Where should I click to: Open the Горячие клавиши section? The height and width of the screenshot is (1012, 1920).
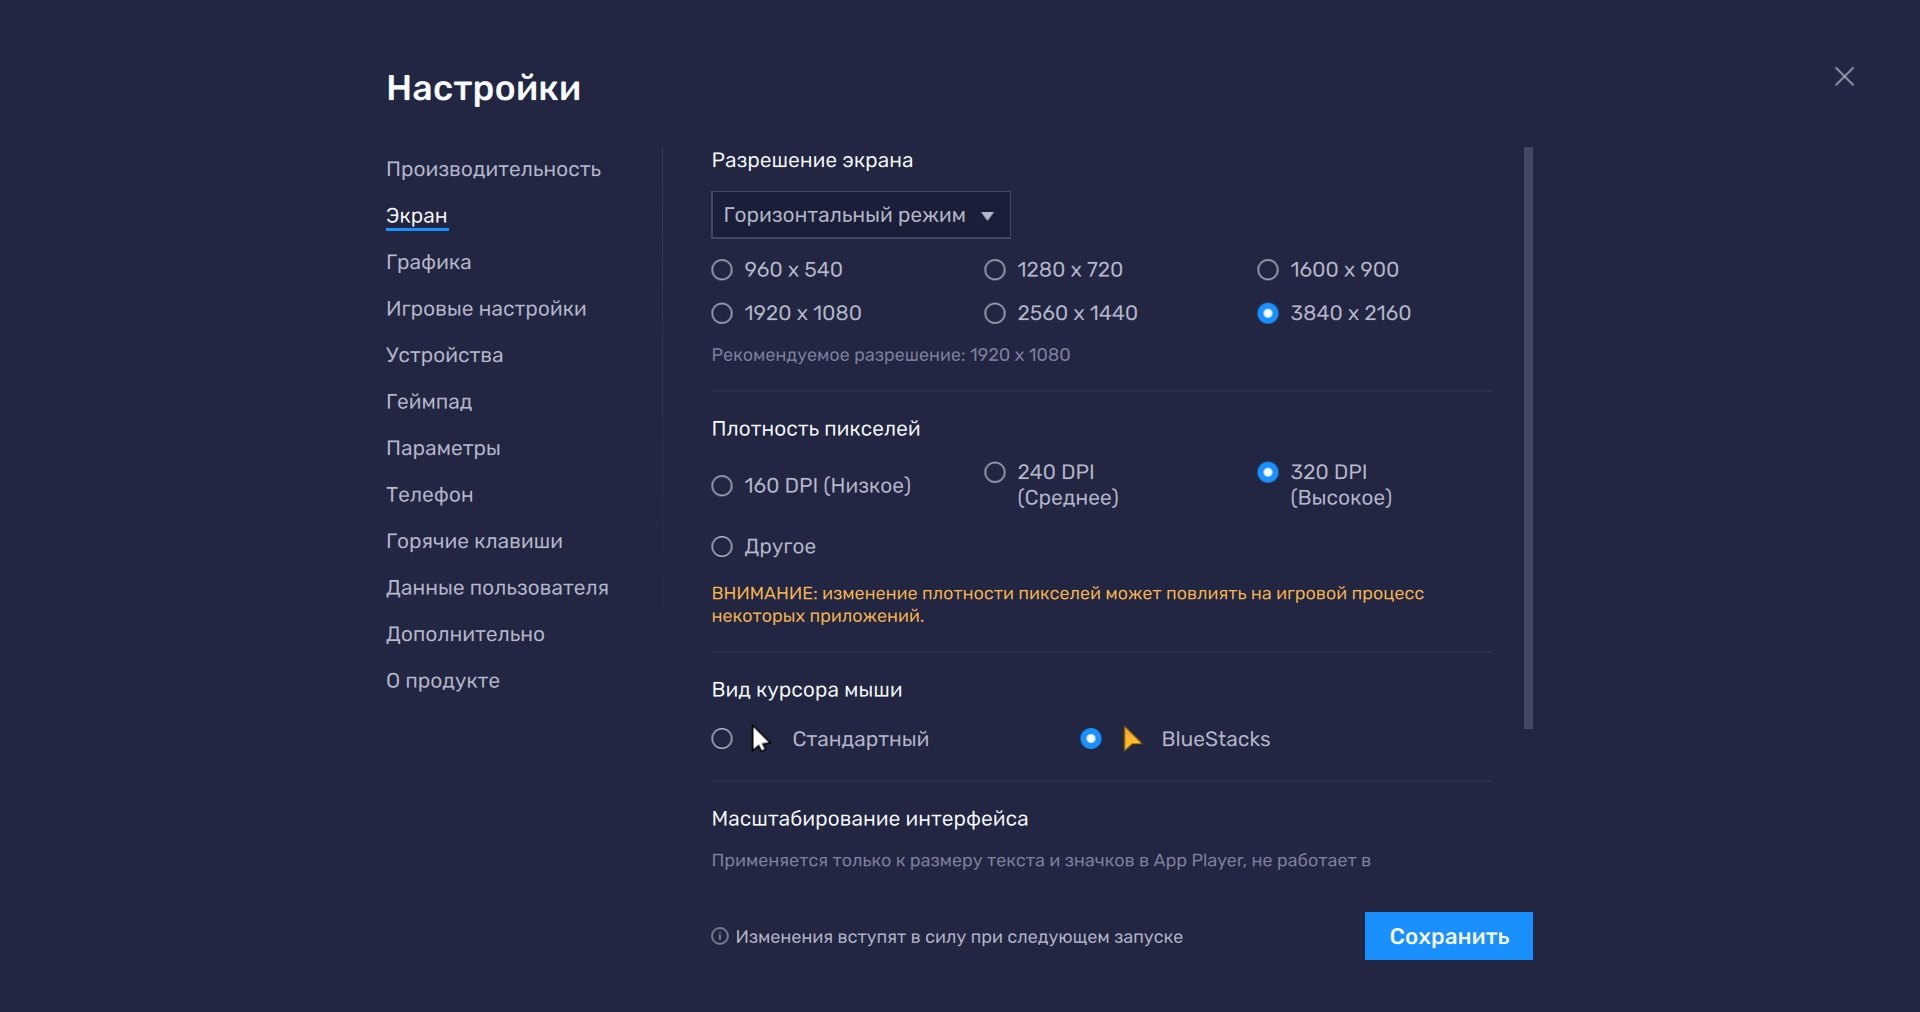pos(474,541)
